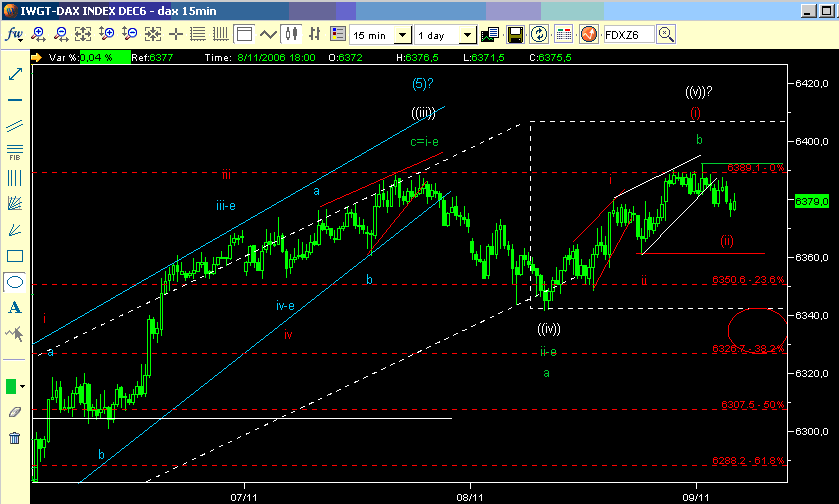Click the c=i-e annotation

(x=424, y=142)
